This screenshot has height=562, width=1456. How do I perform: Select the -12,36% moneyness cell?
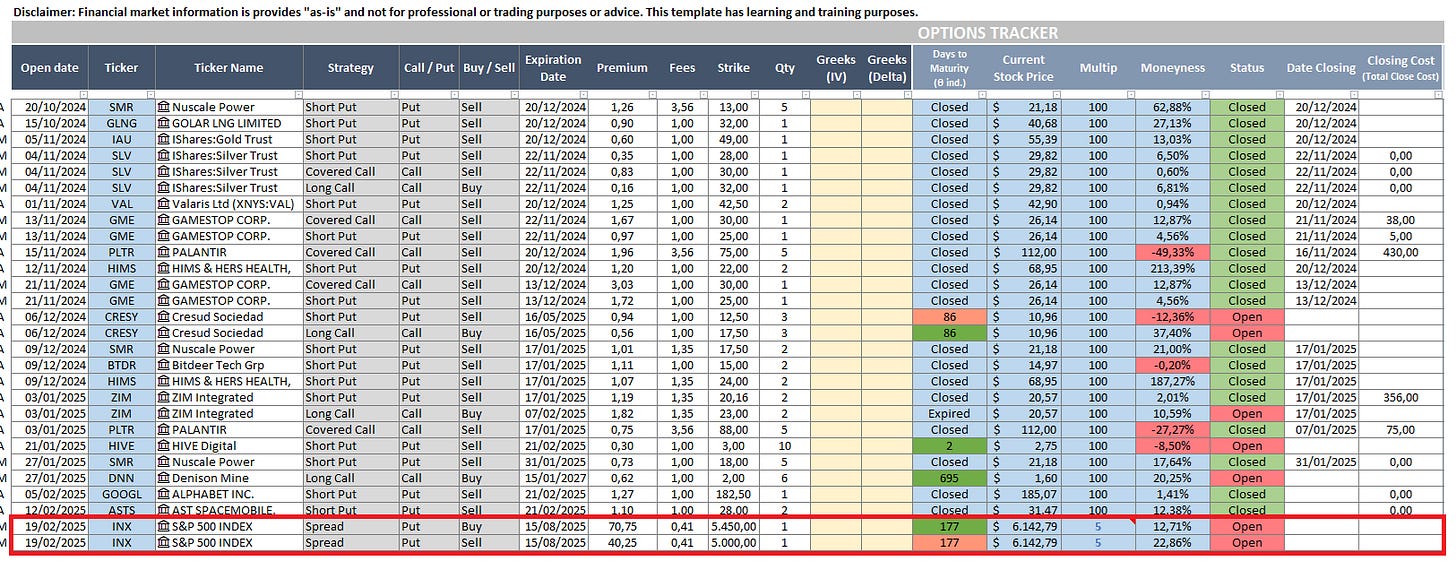(1173, 317)
